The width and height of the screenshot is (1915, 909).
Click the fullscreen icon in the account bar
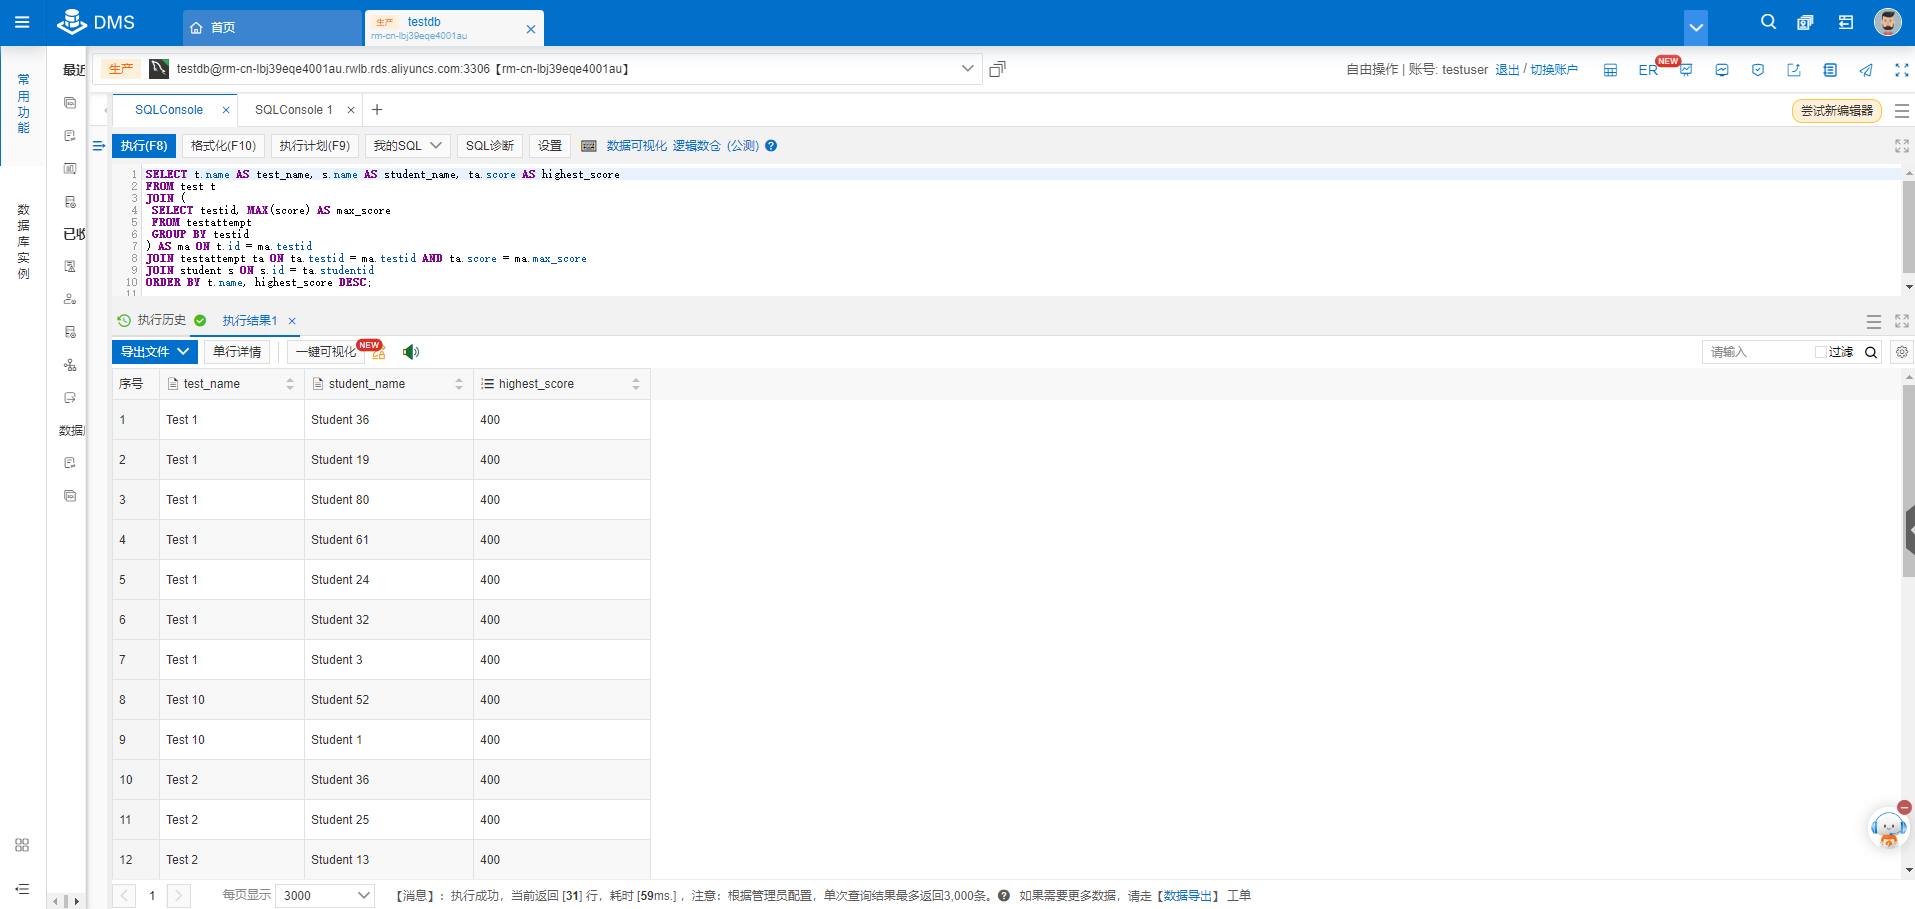click(1902, 70)
